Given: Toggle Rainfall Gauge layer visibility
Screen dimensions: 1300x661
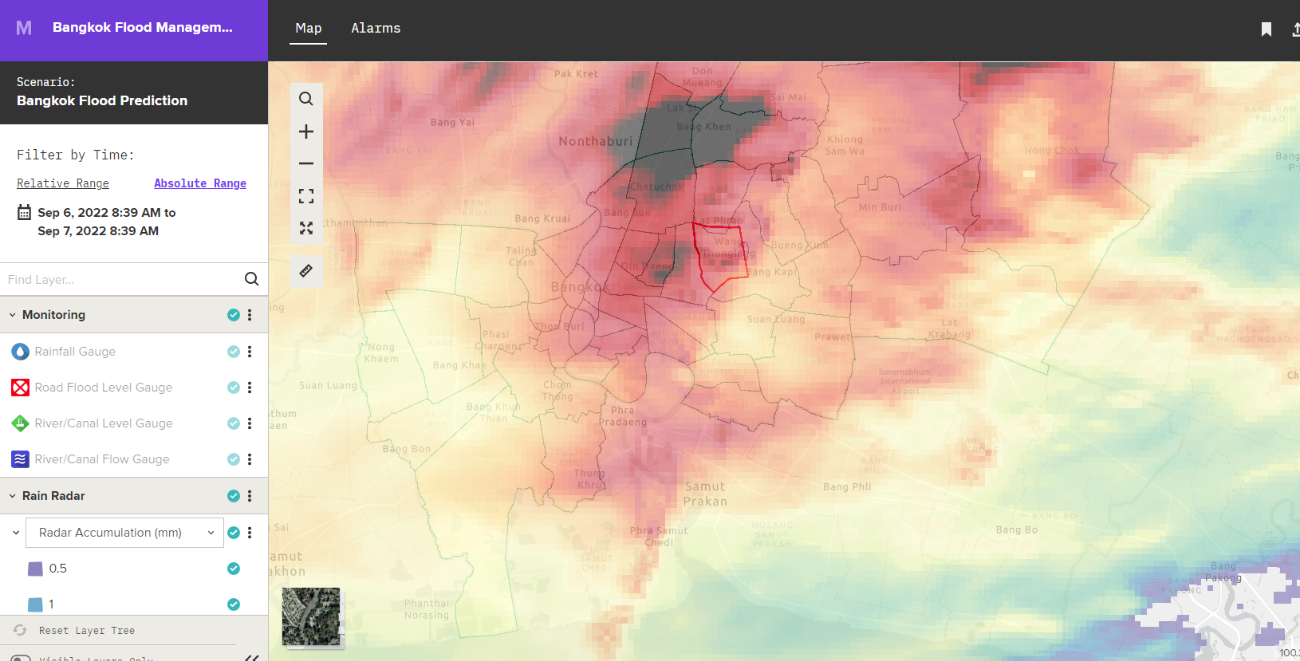Looking at the screenshot, I should click(233, 351).
